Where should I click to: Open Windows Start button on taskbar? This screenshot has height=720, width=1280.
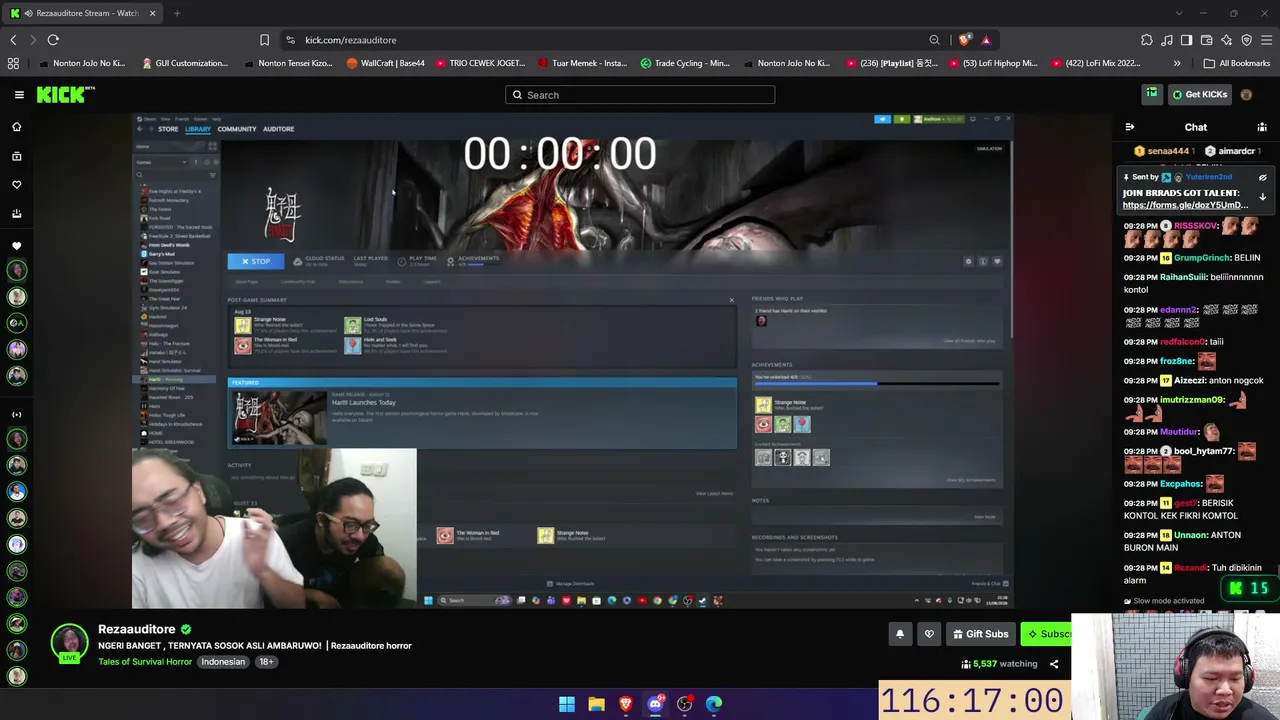click(567, 704)
